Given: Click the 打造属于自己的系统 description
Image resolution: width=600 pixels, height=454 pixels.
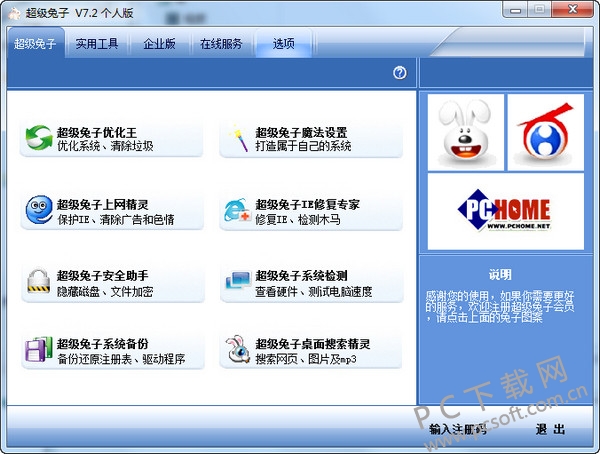Looking at the screenshot, I should [303, 146].
